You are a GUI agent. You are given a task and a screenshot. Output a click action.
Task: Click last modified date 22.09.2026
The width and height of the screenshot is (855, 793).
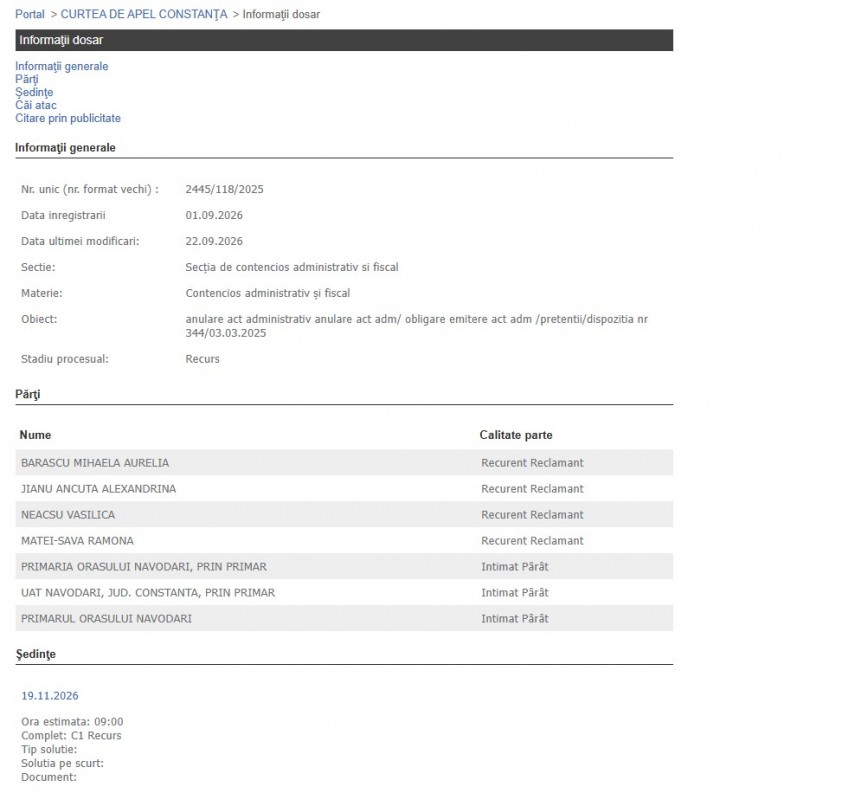click(x=214, y=241)
